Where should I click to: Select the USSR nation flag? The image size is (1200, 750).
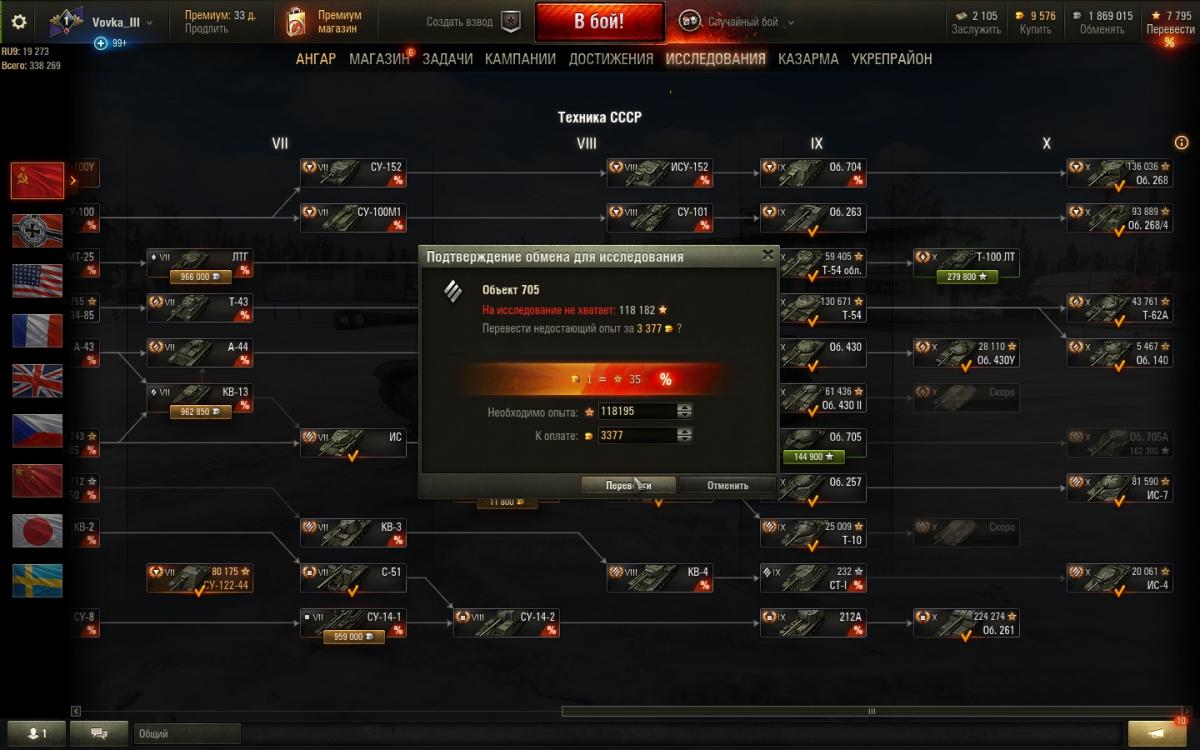[x=37, y=181]
